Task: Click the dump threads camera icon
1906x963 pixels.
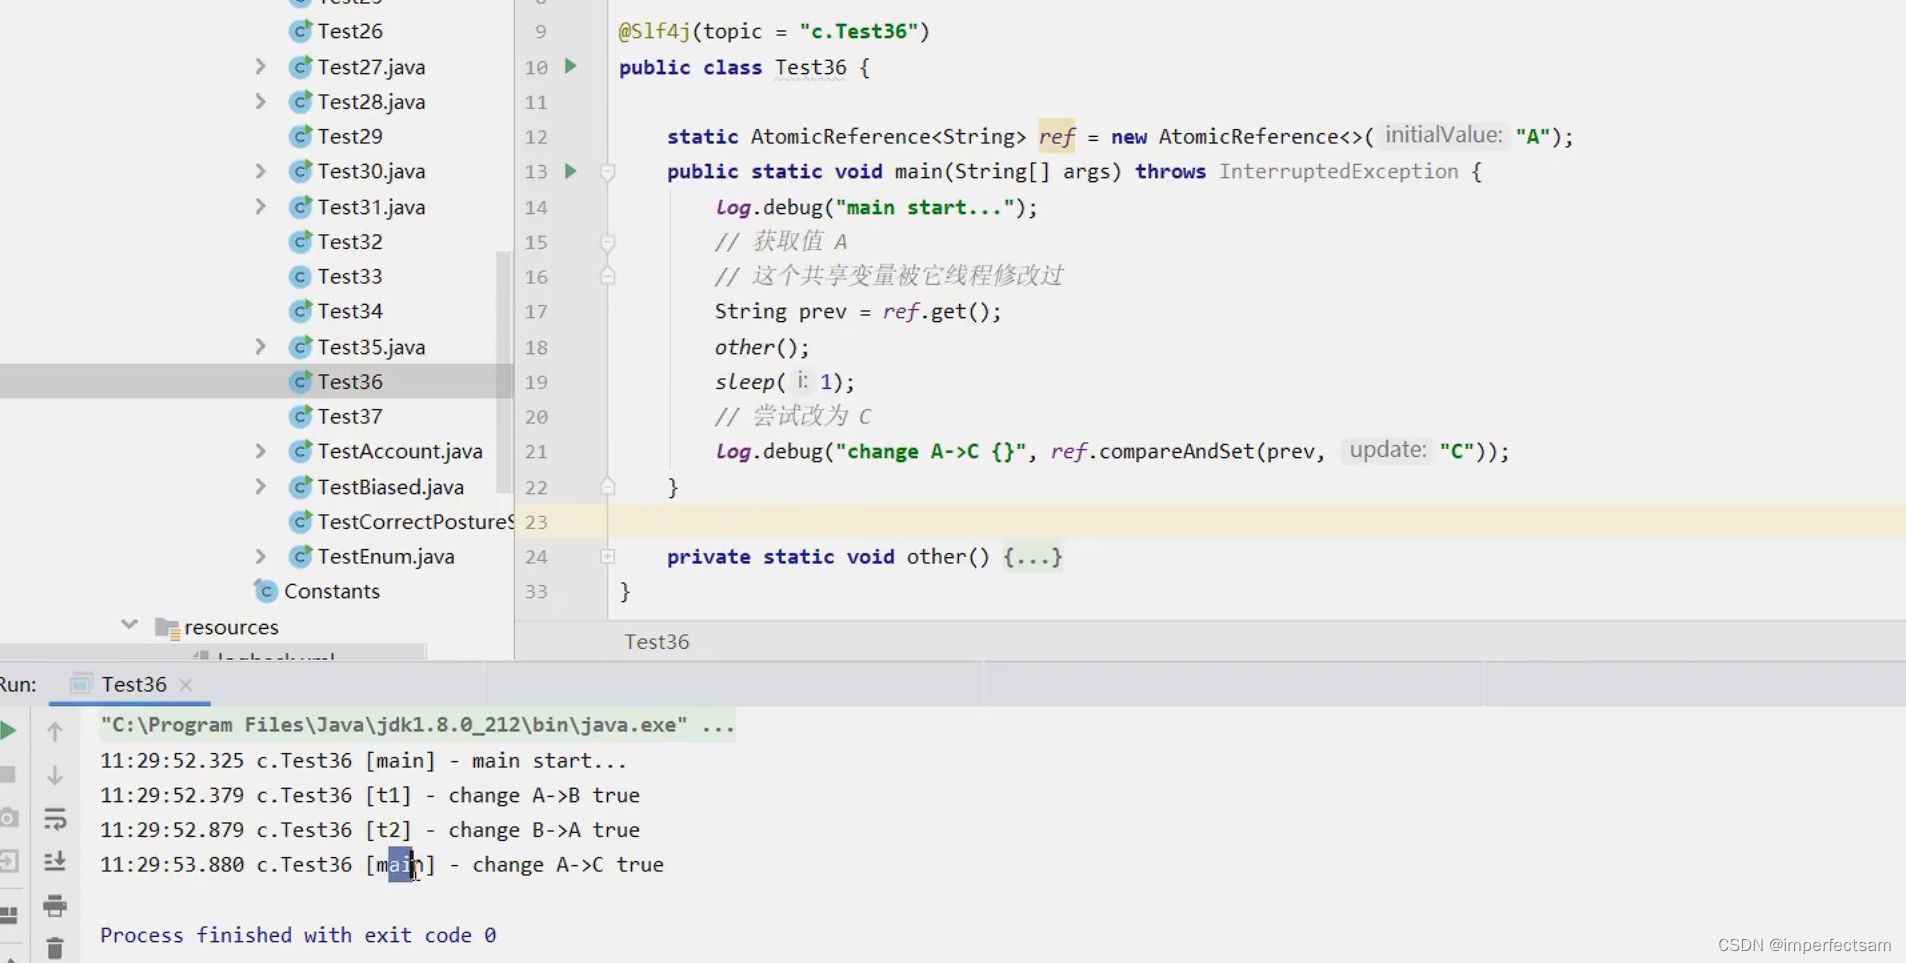Action: [x=8, y=818]
